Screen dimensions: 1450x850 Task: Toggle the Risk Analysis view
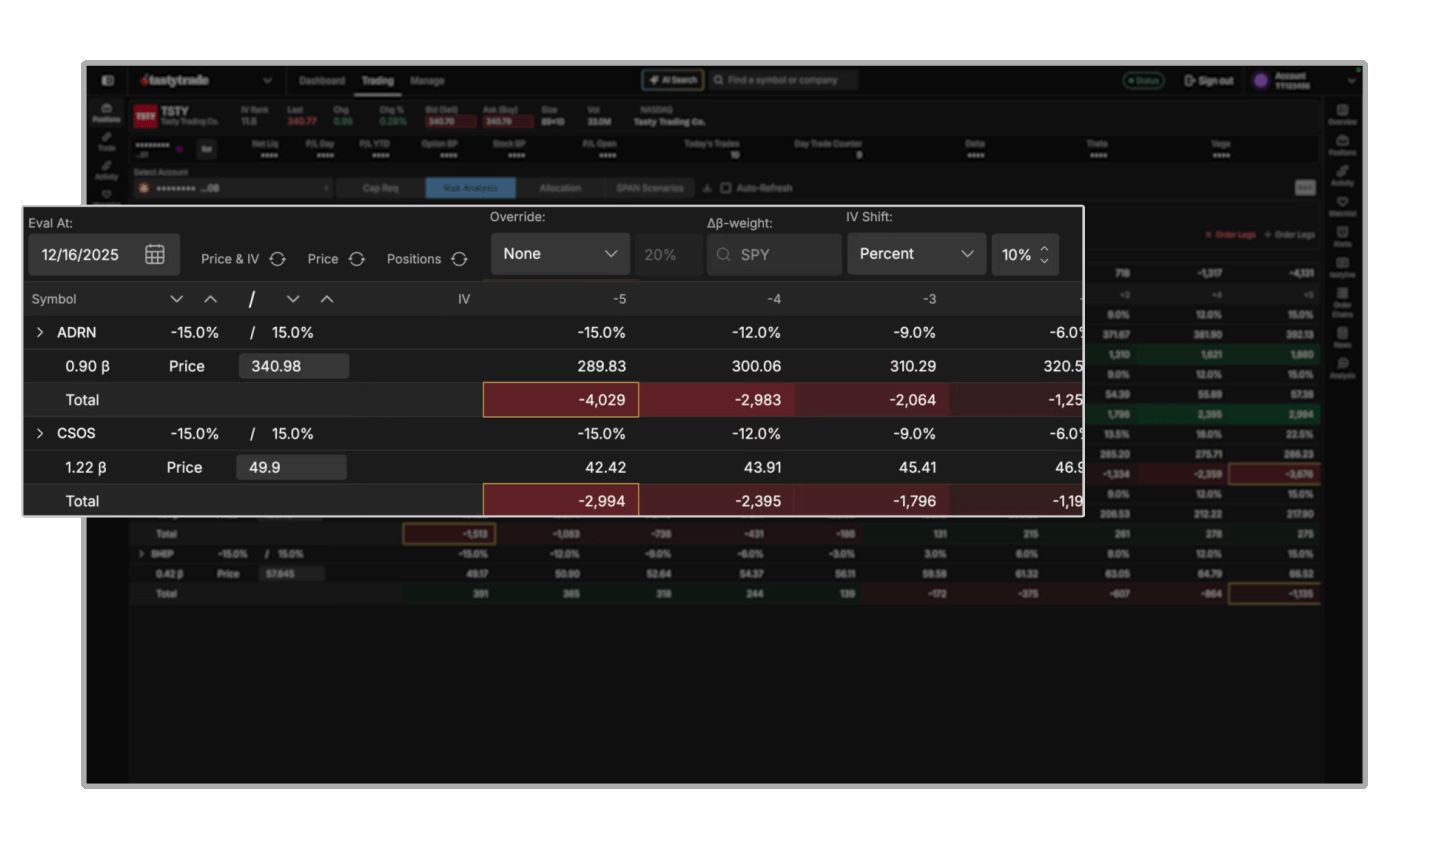click(x=471, y=188)
